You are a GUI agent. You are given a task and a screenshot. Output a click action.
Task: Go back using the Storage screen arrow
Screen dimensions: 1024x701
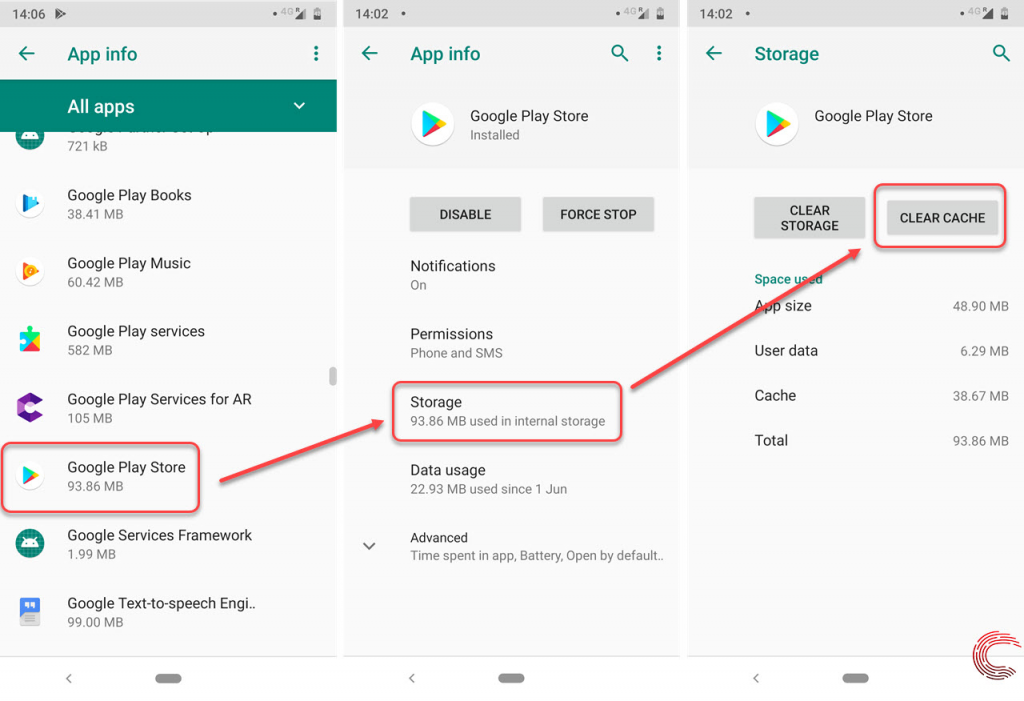pos(714,53)
